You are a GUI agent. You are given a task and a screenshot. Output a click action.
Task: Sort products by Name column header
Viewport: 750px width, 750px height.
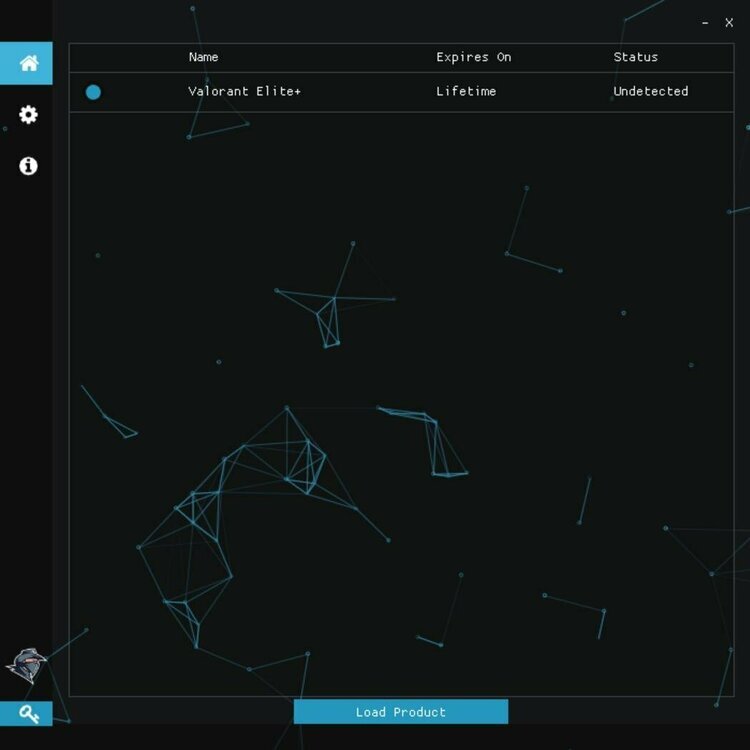[203, 57]
